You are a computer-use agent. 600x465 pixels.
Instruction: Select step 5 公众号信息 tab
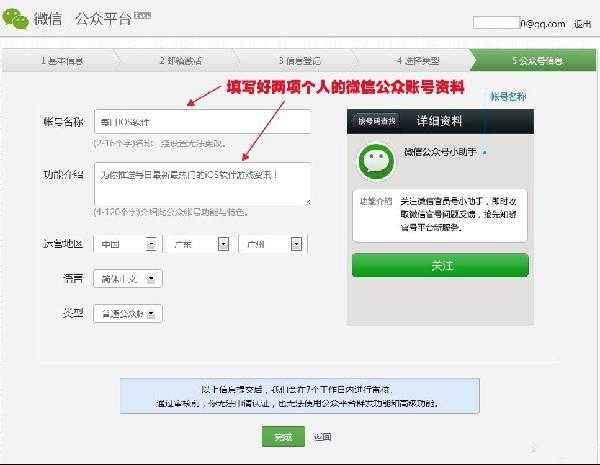[x=537, y=61]
